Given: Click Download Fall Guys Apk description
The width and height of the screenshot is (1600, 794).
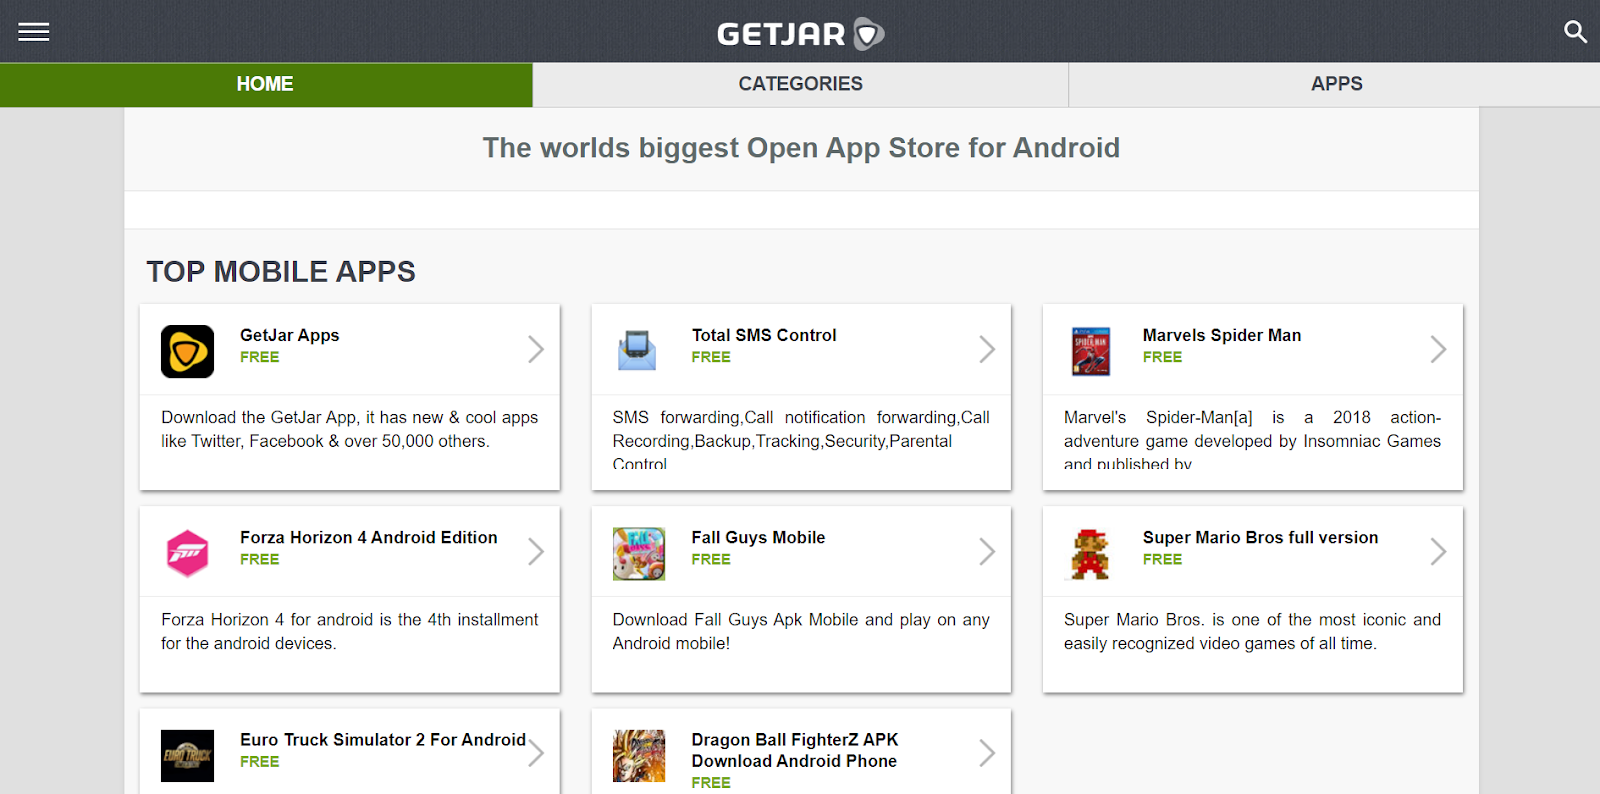Looking at the screenshot, I should click(801, 631).
